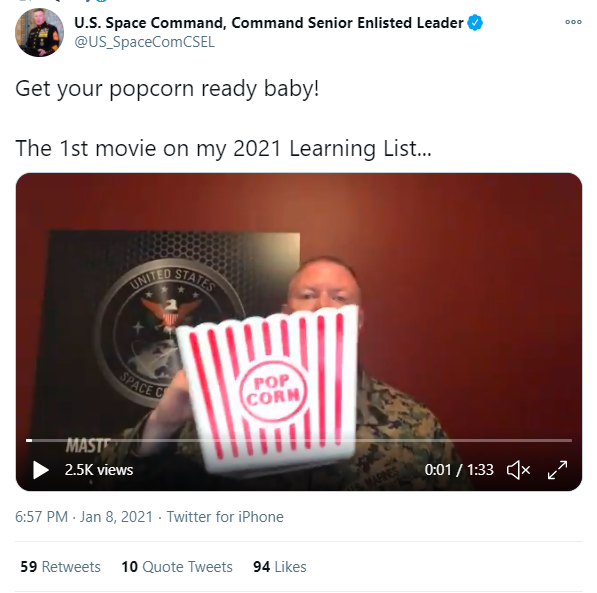597x593 pixels.
Task: Click the Twitter for iPhone source link
Action: [x=225, y=517]
